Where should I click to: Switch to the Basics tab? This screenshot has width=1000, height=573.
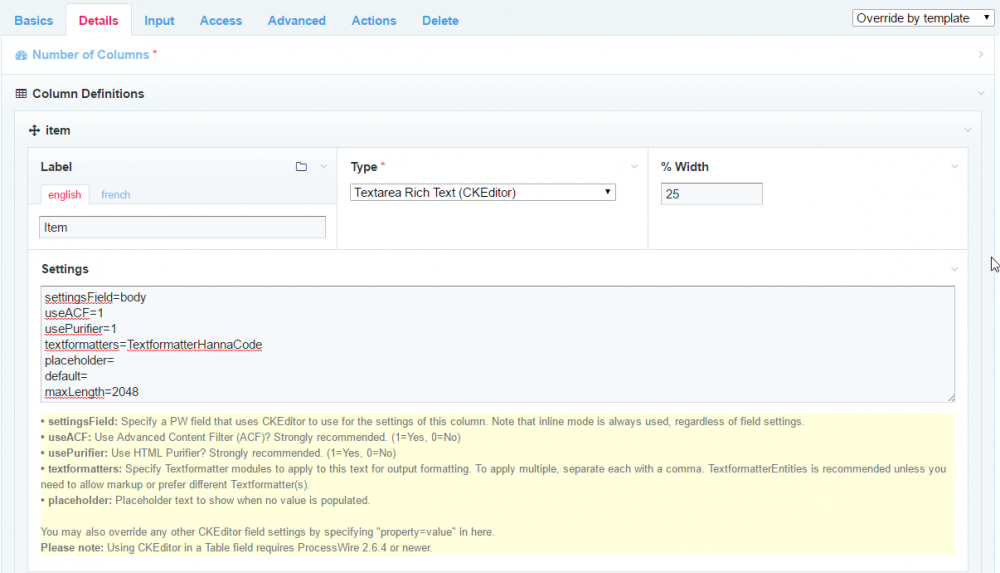coord(34,20)
